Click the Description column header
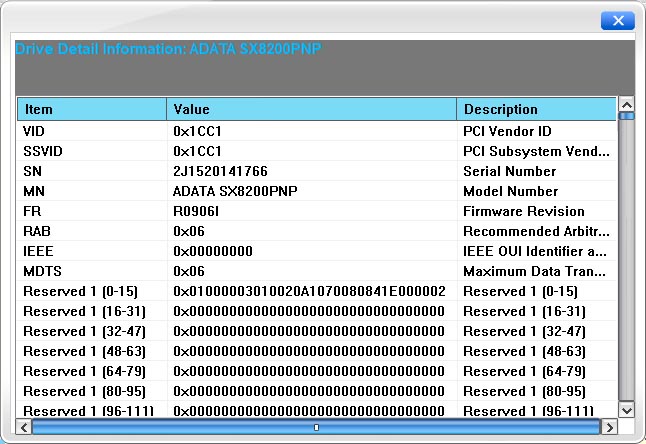This screenshot has width=646, height=444. 536,109
